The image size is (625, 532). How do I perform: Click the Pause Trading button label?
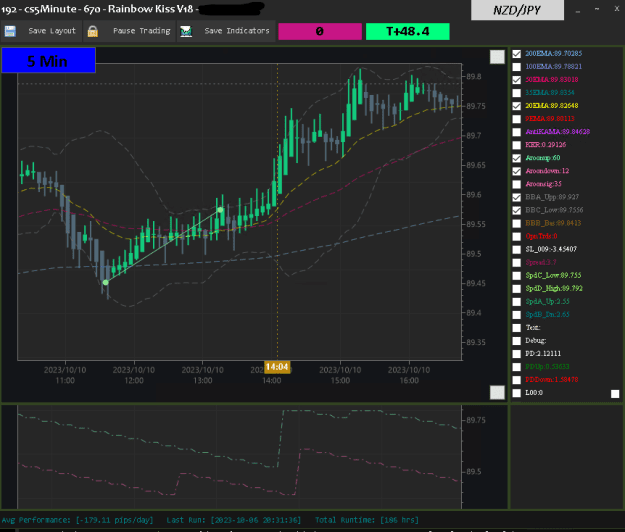click(x=142, y=31)
